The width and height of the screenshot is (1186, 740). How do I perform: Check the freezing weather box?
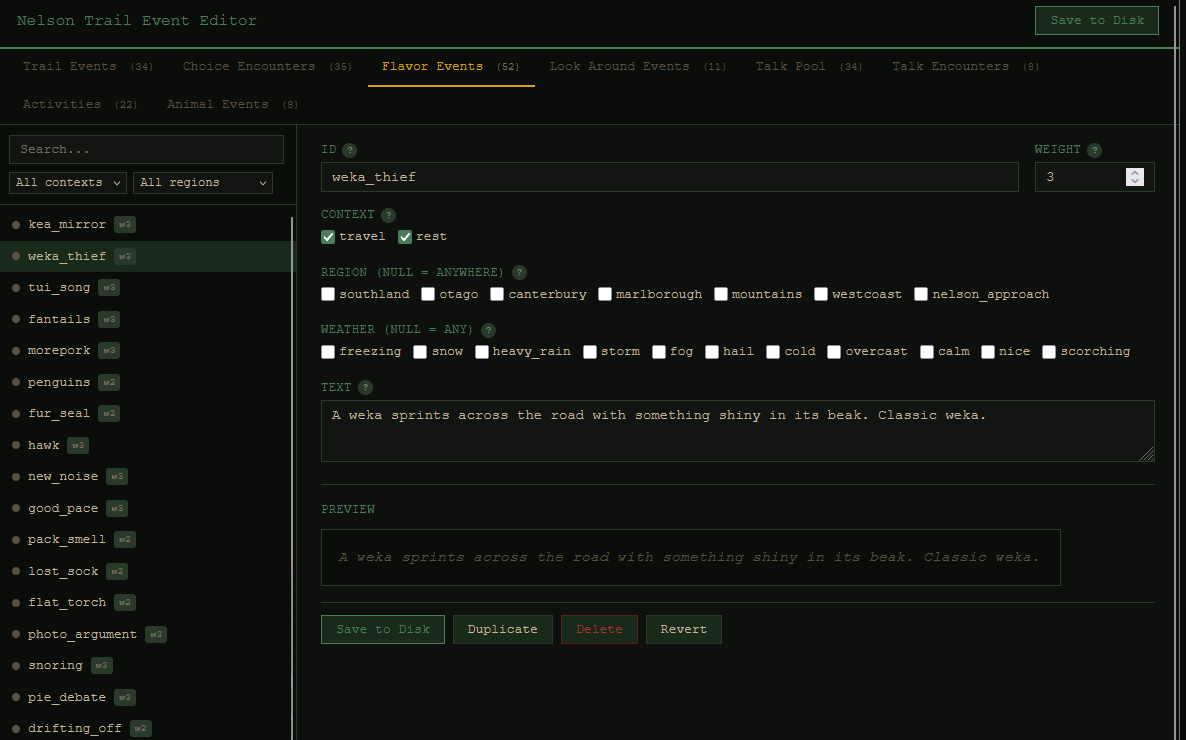(328, 352)
